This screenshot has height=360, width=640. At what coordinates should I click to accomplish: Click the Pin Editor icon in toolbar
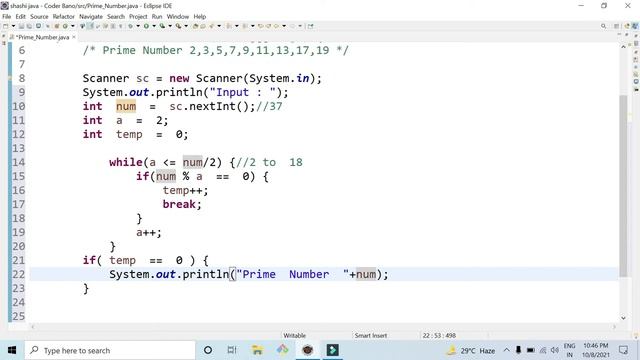[x=311, y=26]
